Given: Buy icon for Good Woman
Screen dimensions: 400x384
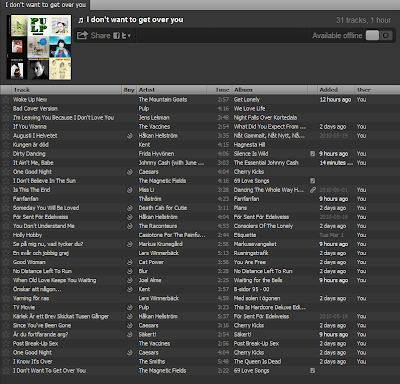Looking at the screenshot, I should point(130,262).
